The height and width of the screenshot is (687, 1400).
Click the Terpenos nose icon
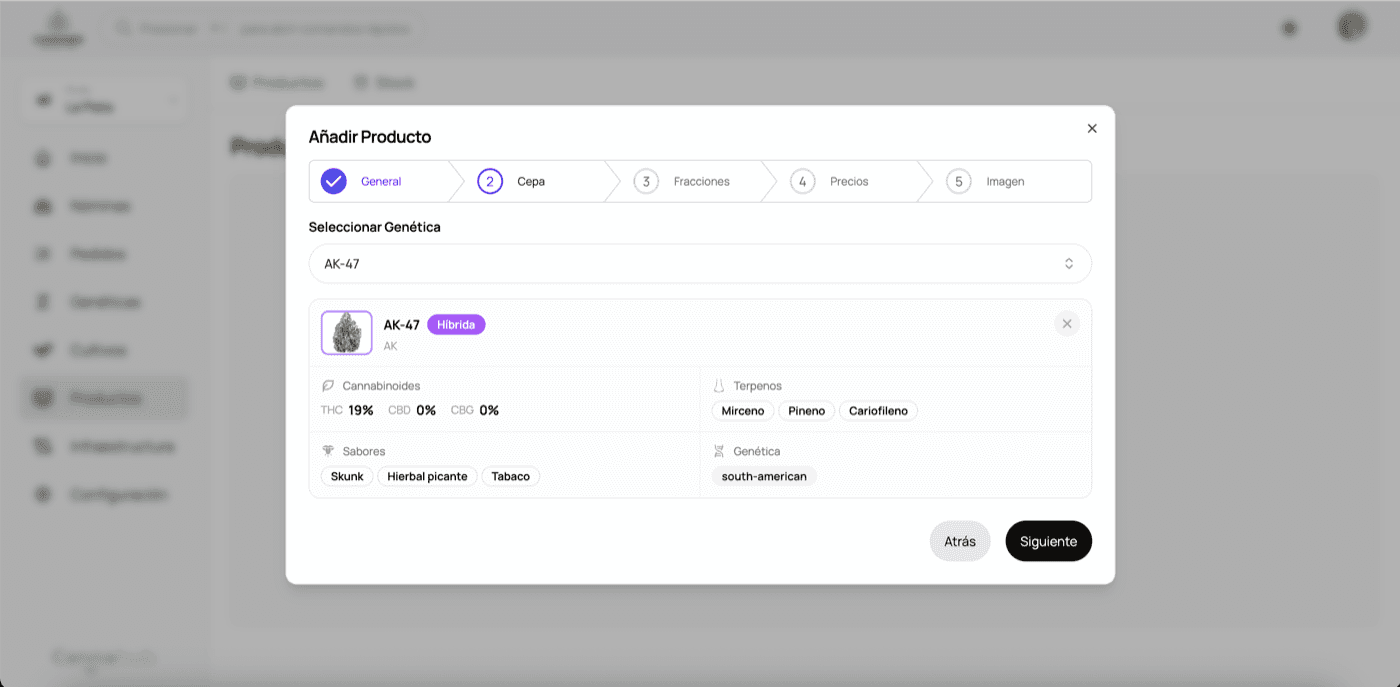[x=718, y=386]
